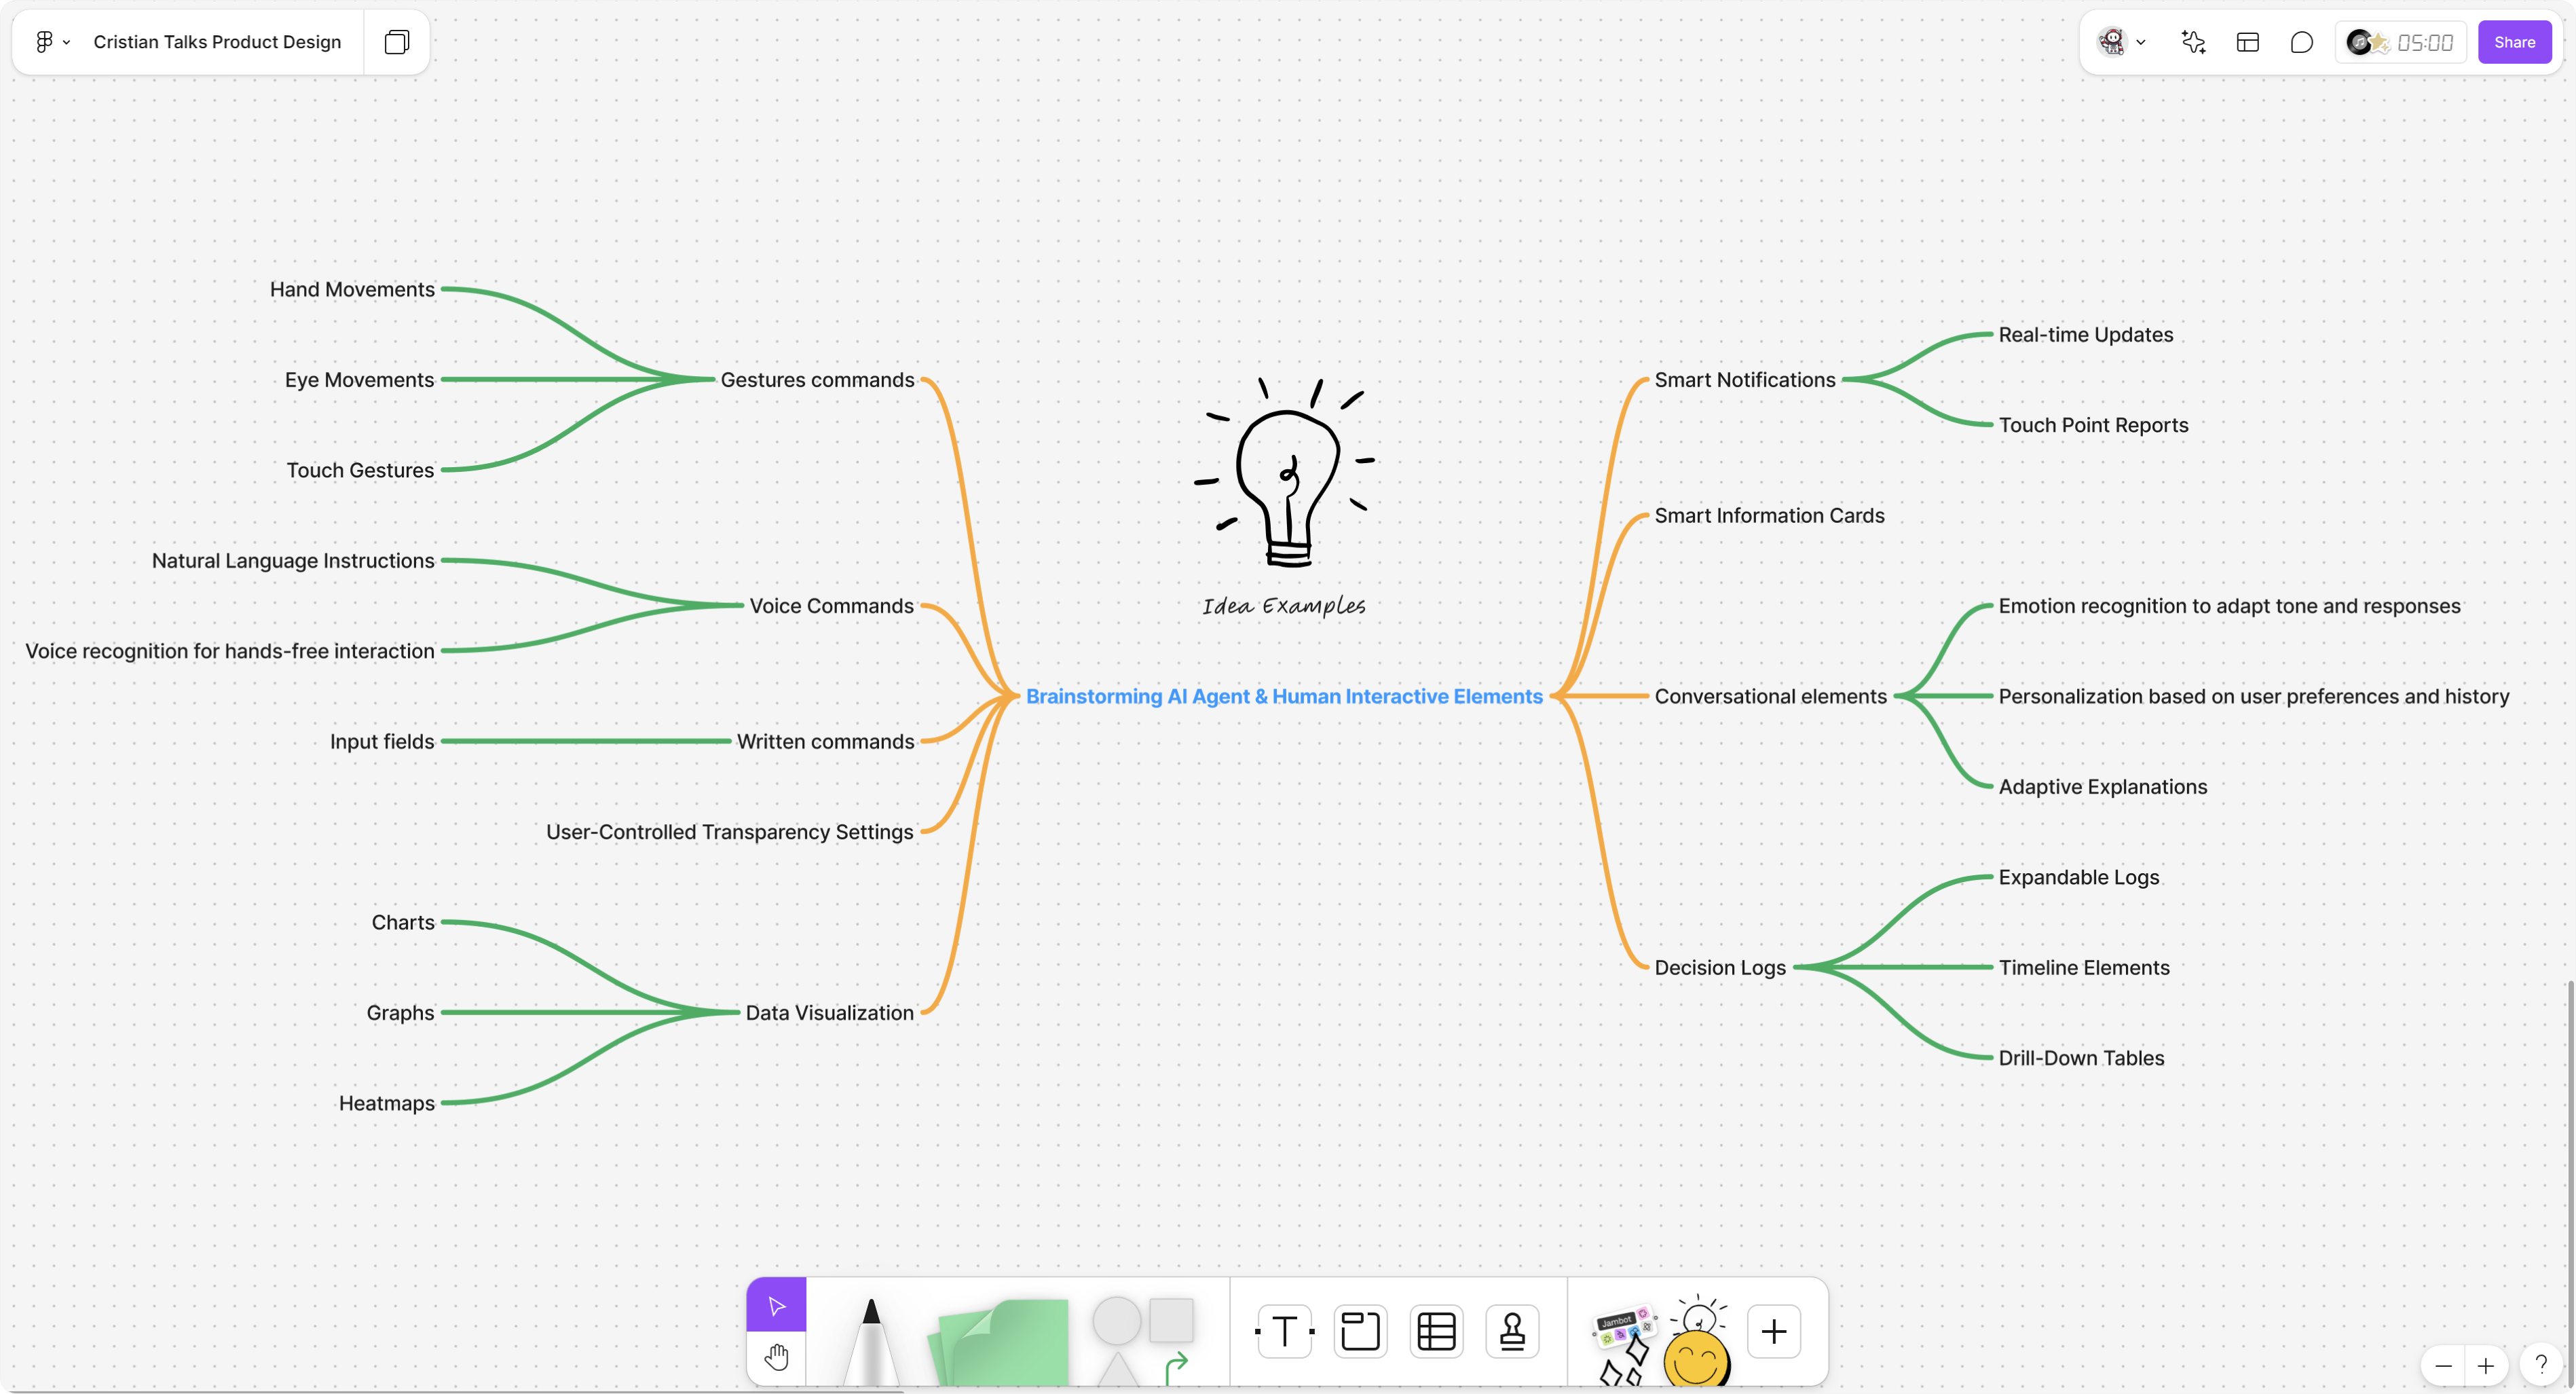Click the file title Cristian Talks Product Design
The height and width of the screenshot is (1394, 2576).
(217, 42)
